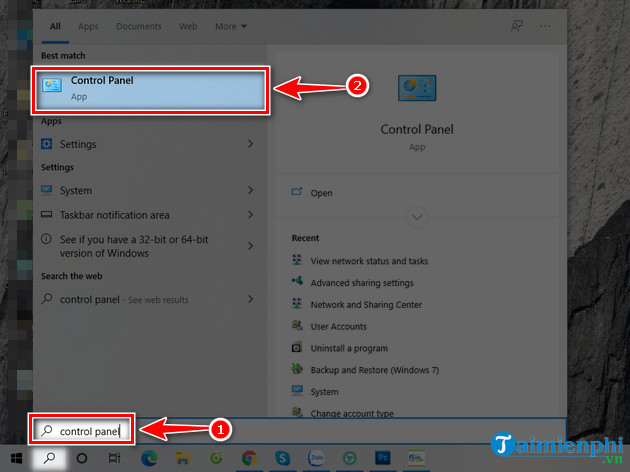Open Advanced sharing settings
The height and width of the screenshot is (472, 630).
[362, 283]
